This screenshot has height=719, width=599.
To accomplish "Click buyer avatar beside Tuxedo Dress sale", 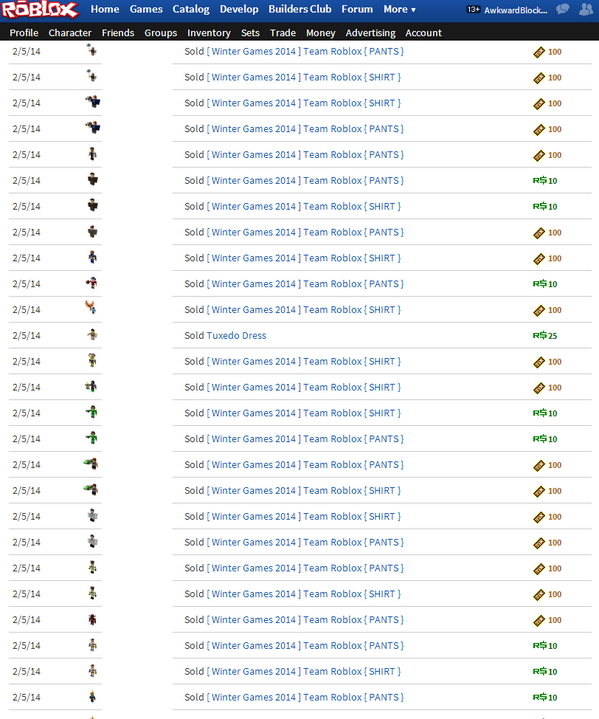I will coord(92,335).
